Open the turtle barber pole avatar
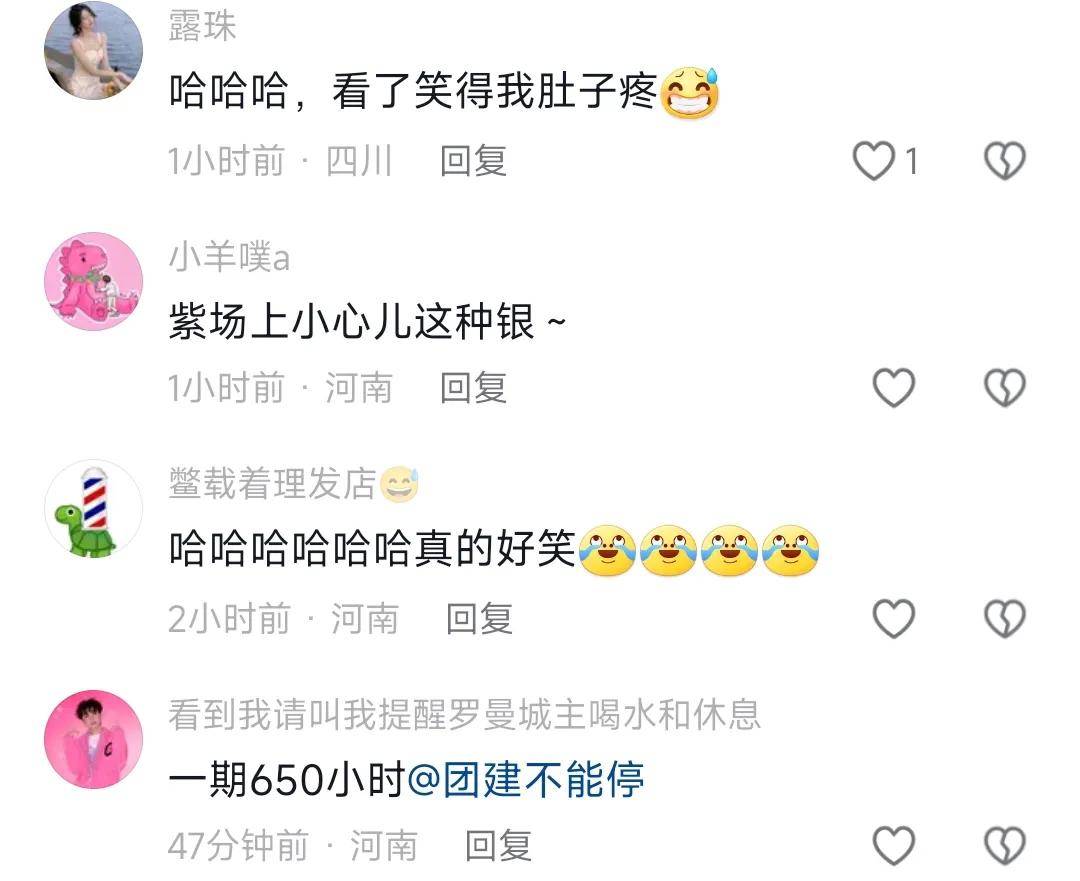 point(94,509)
